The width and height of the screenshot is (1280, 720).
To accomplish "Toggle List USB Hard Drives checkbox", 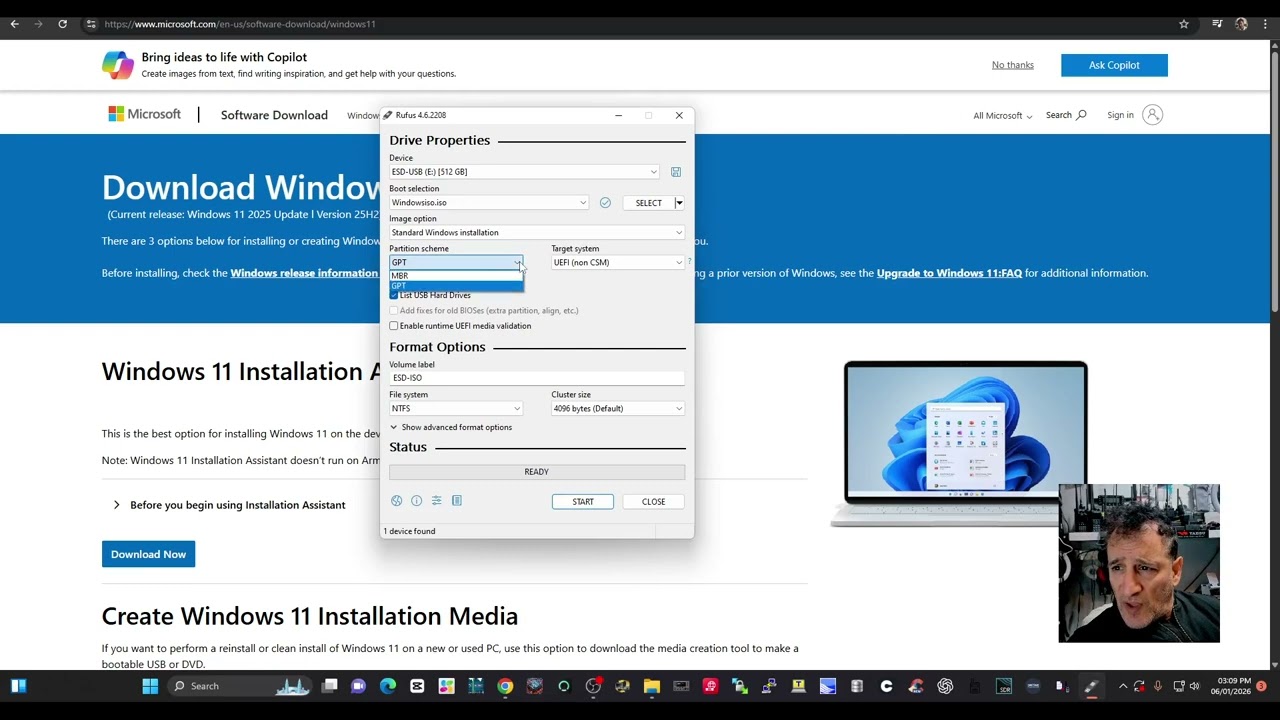I will pos(394,295).
